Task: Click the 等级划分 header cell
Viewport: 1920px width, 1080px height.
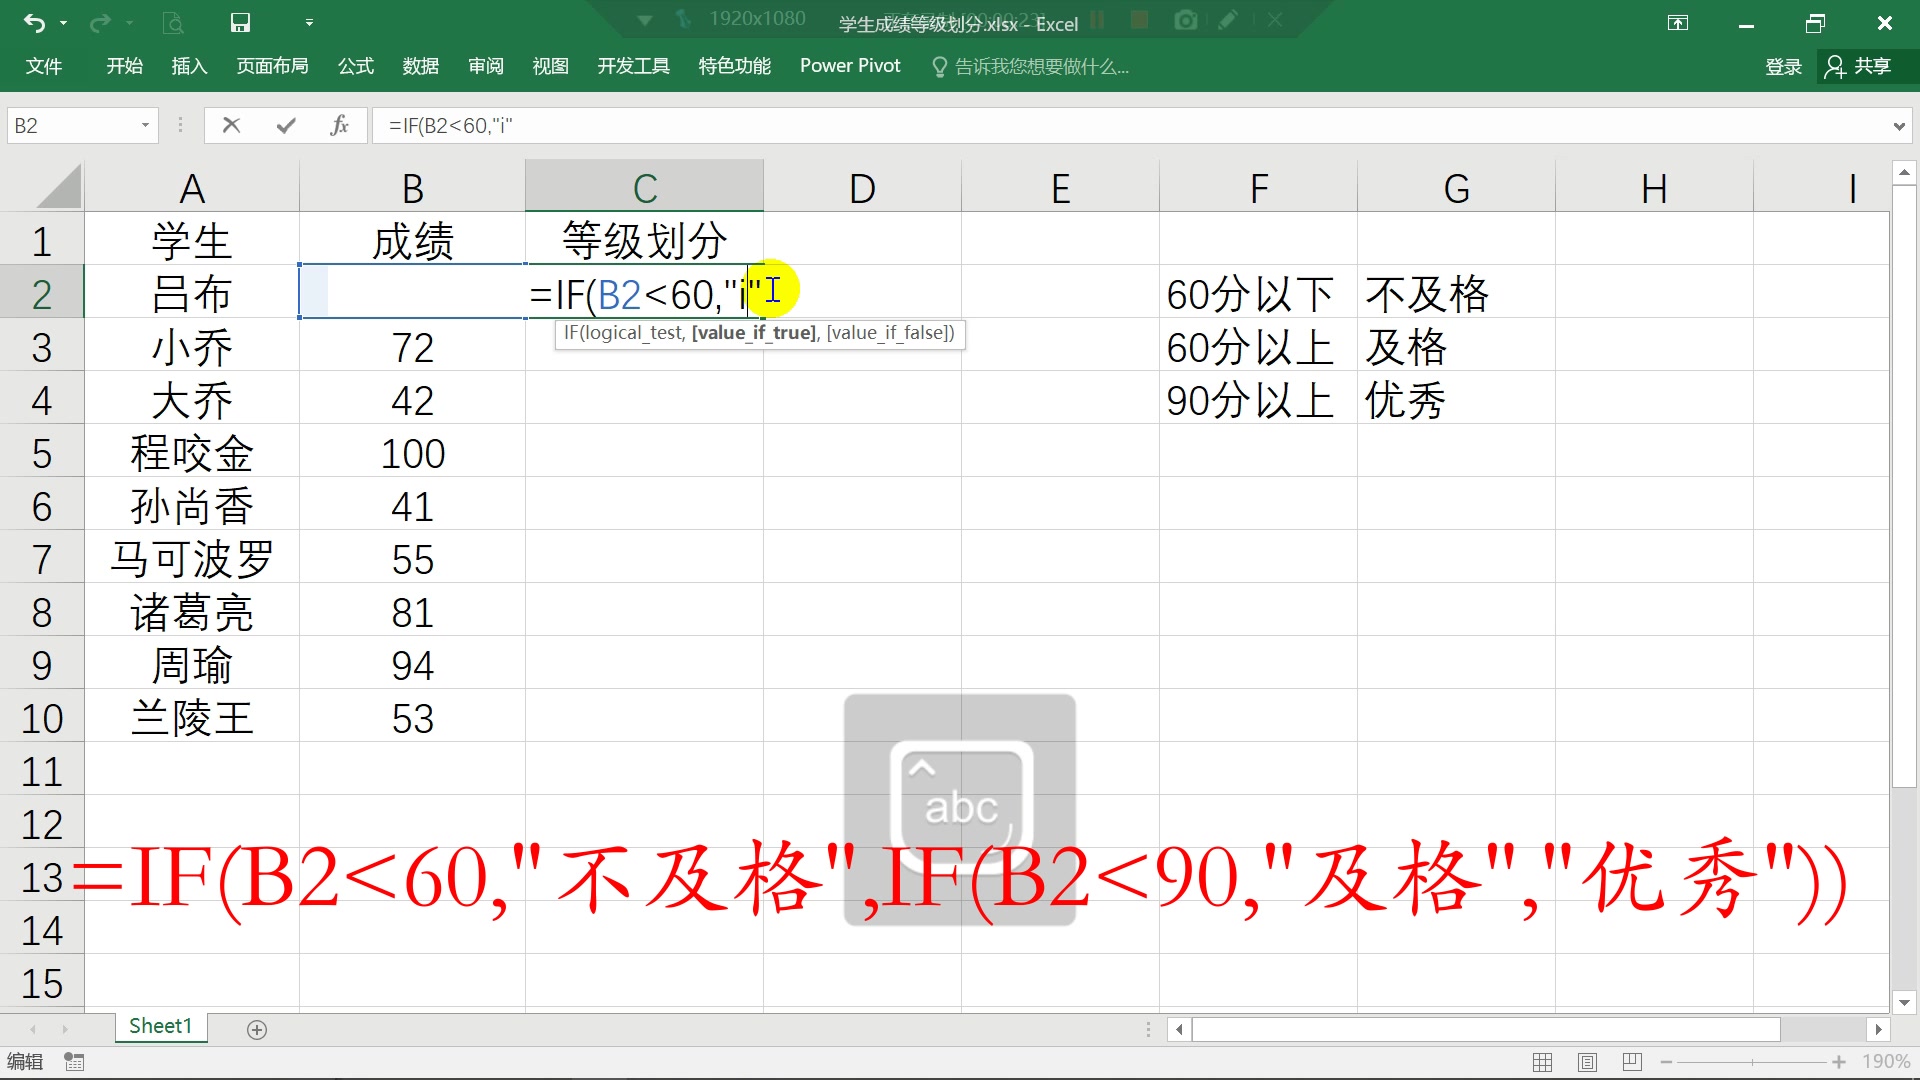Action: coord(644,241)
